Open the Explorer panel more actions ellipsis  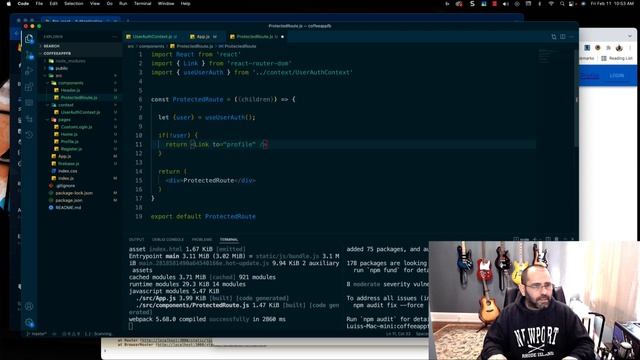tap(115, 37)
